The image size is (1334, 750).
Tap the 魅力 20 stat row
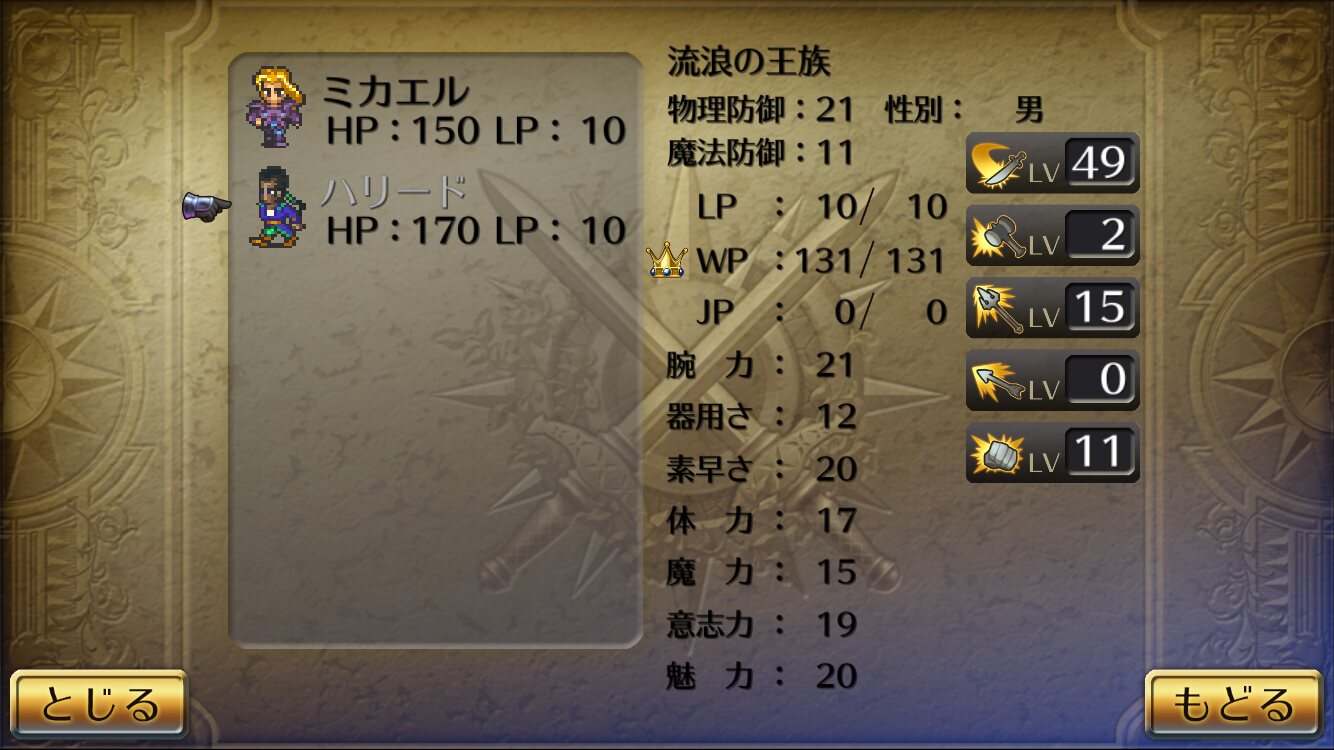tap(762, 676)
